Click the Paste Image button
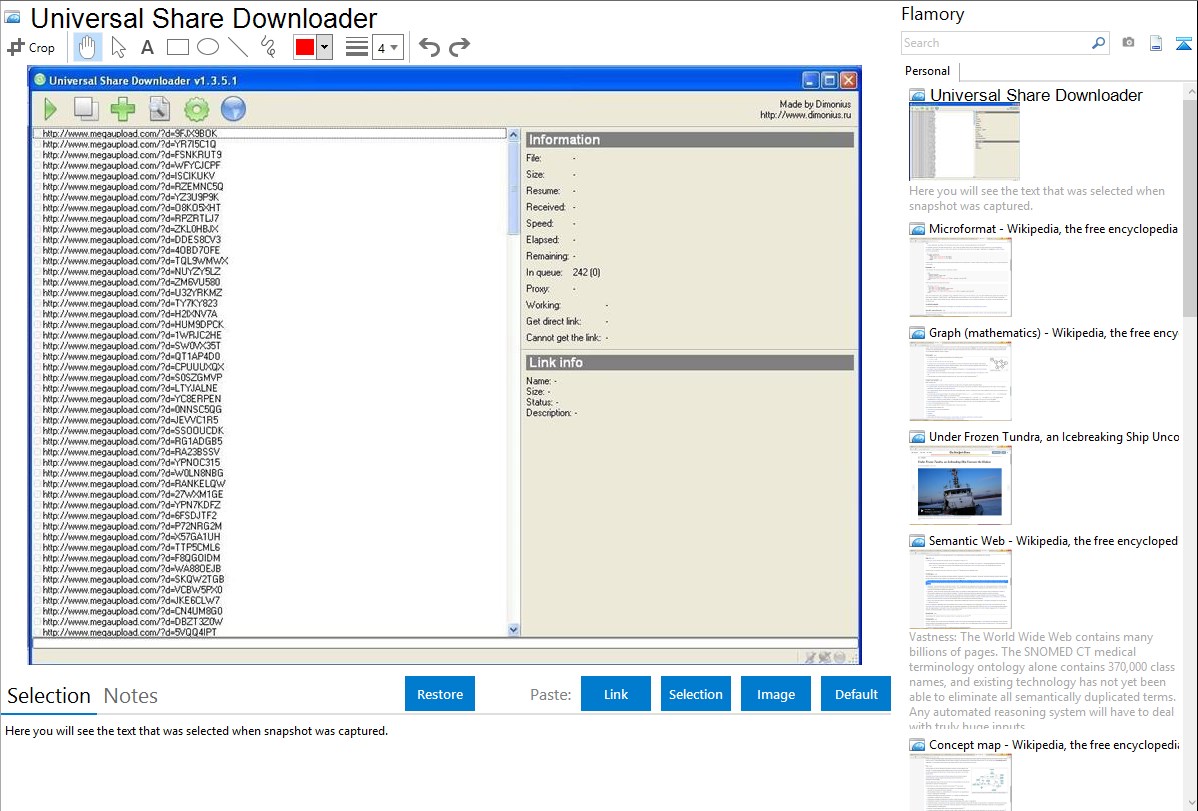Viewport: 1198px width, 811px height. [x=775, y=694]
